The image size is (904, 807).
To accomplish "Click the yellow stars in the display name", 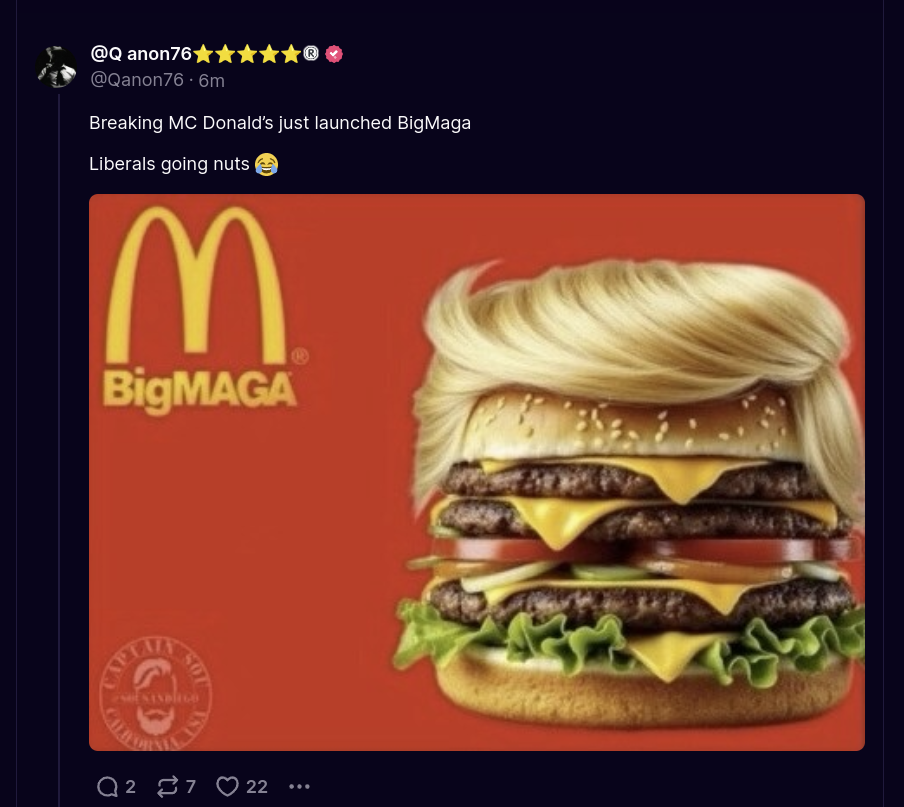I will [x=247, y=54].
